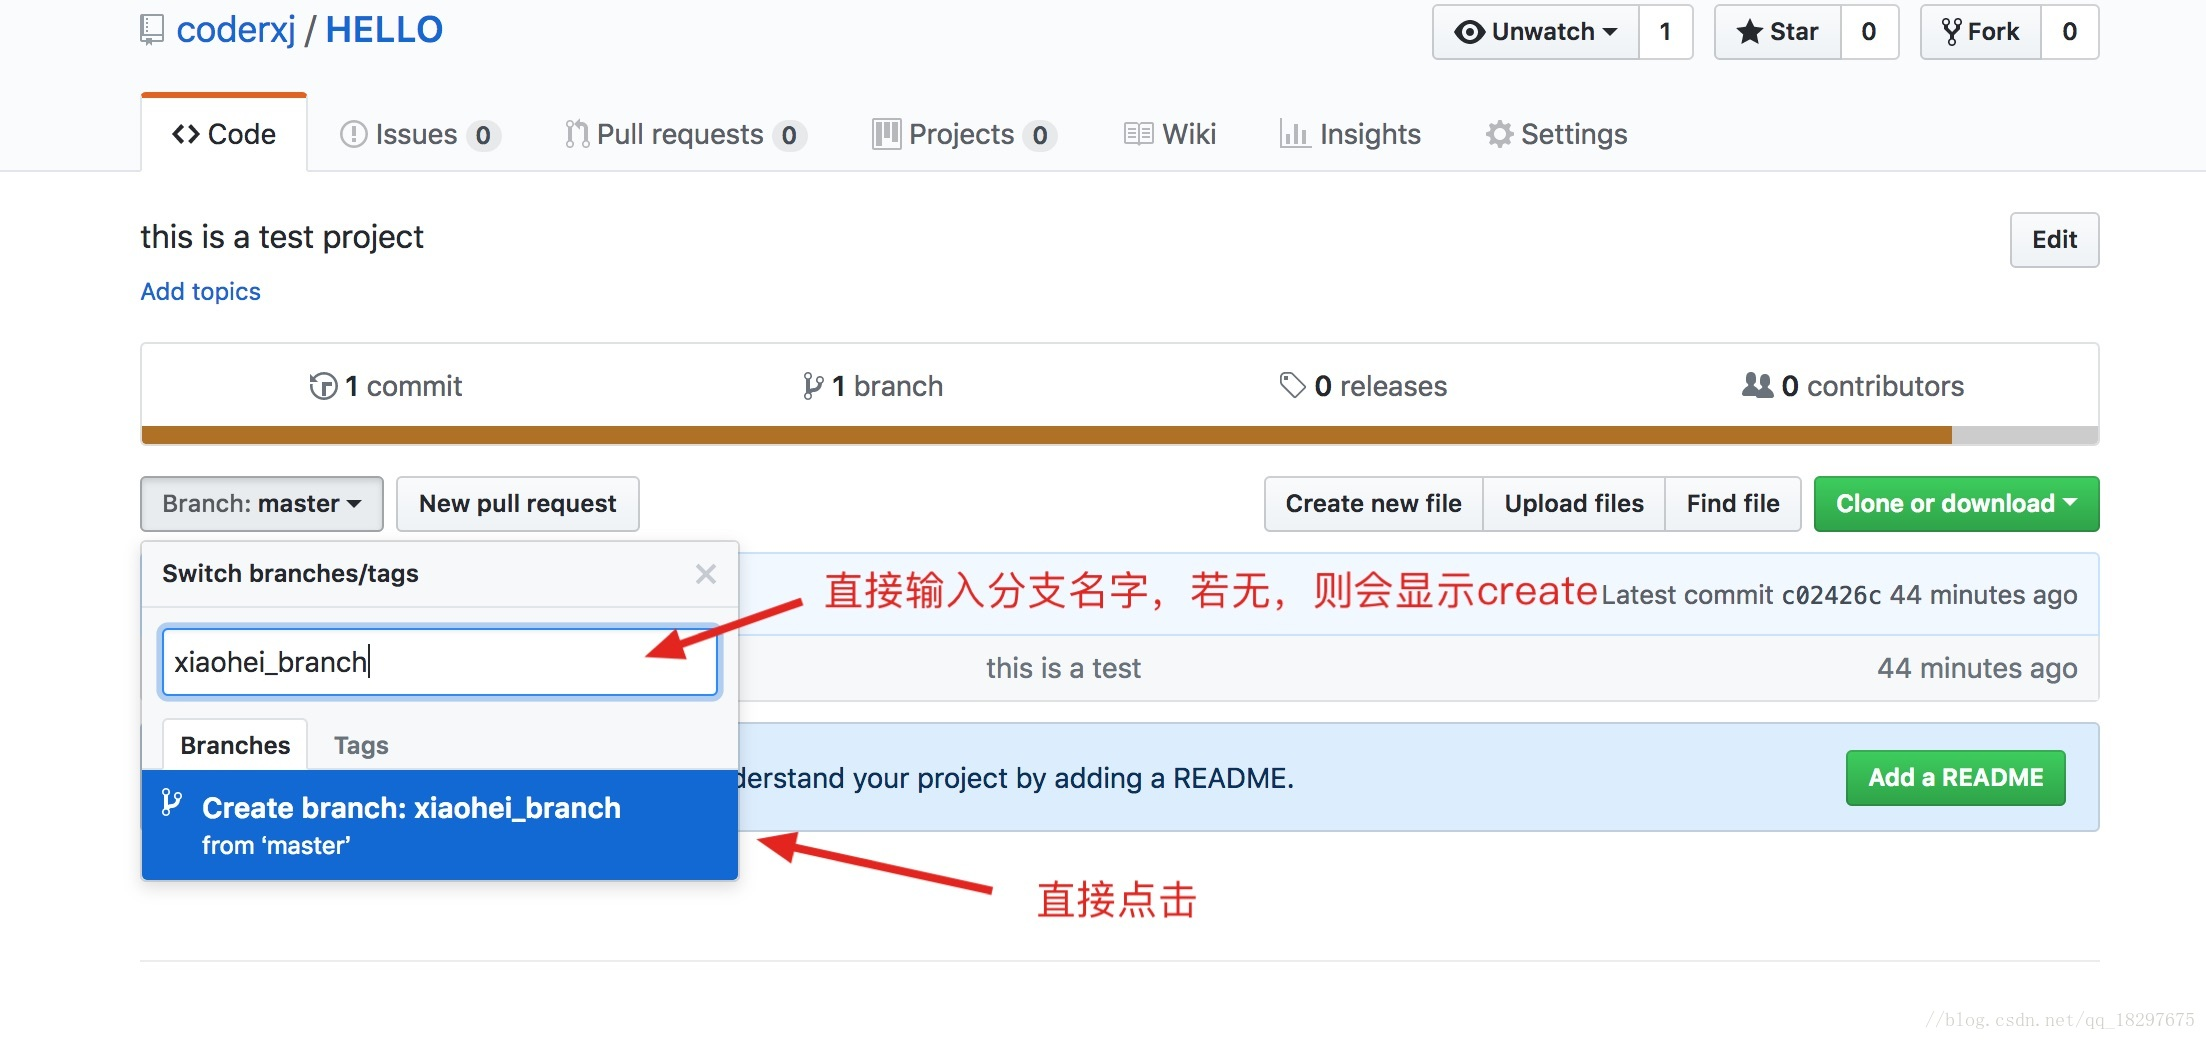The image size is (2206, 1040).
Task: Switch to the Code tab
Action: pos(224,134)
